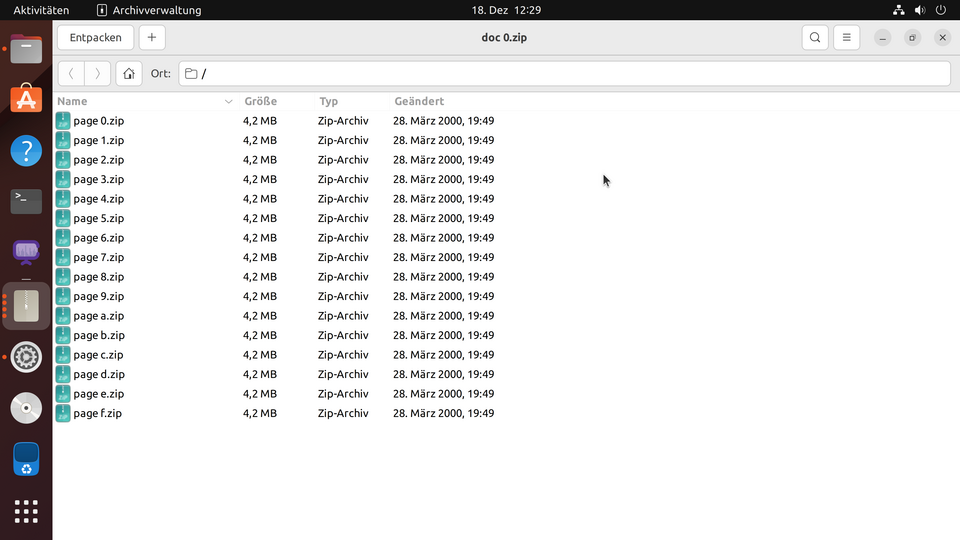Open system status menu with power icon
Image resolution: width=960 pixels, height=540 pixels.
point(940,10)
